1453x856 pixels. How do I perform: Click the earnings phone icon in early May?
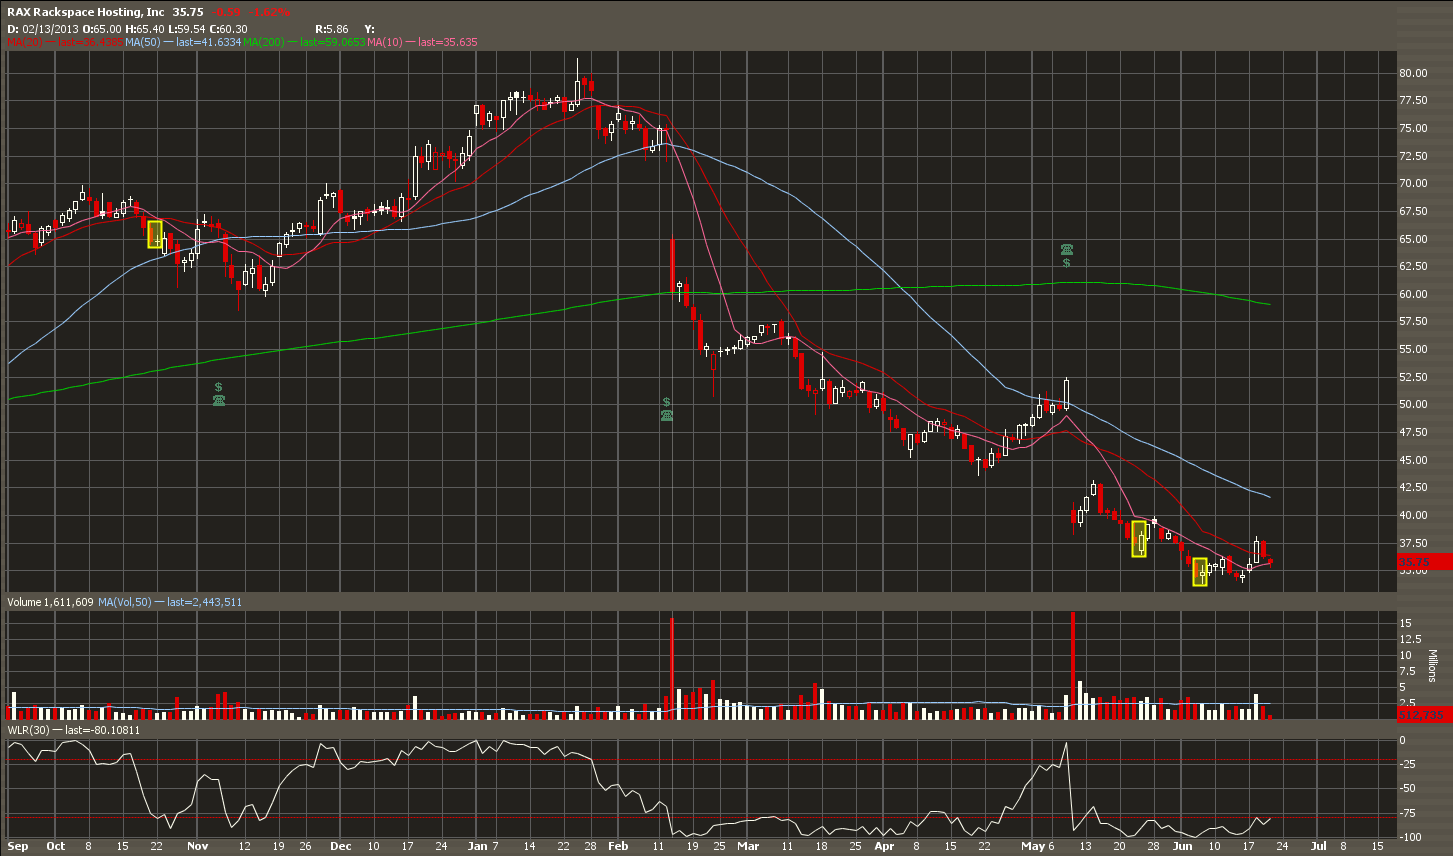(1067, 249)
